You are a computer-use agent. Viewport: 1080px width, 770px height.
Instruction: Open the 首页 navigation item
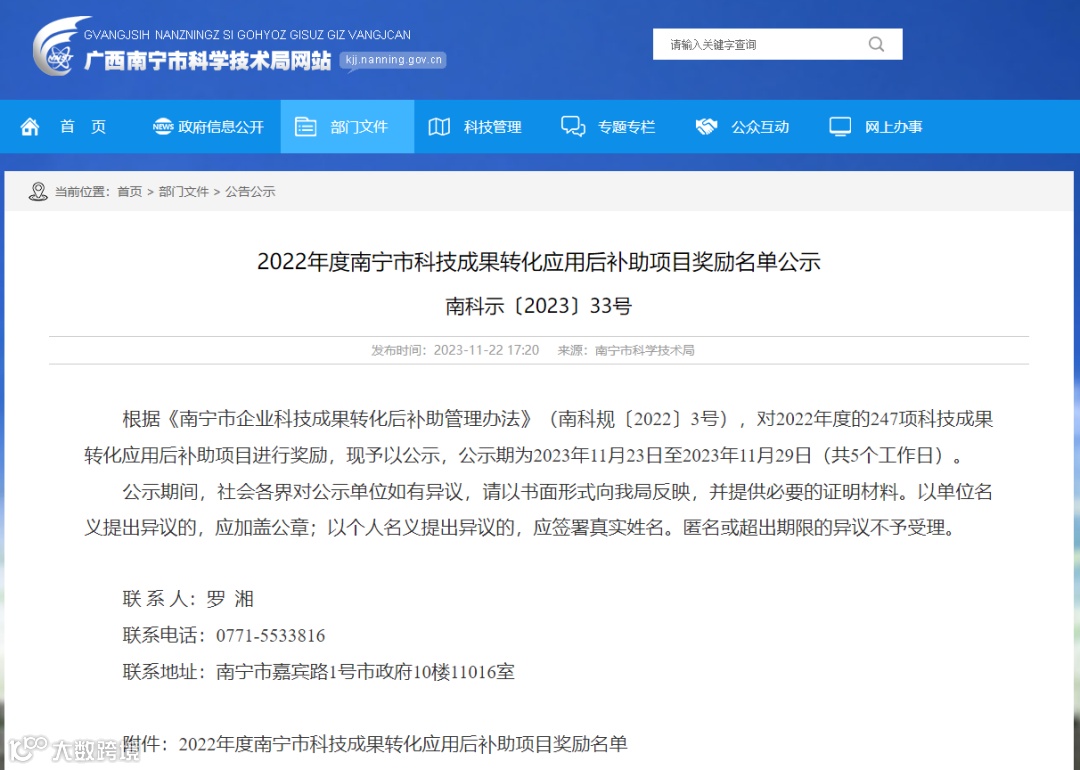tap(83, 127)
